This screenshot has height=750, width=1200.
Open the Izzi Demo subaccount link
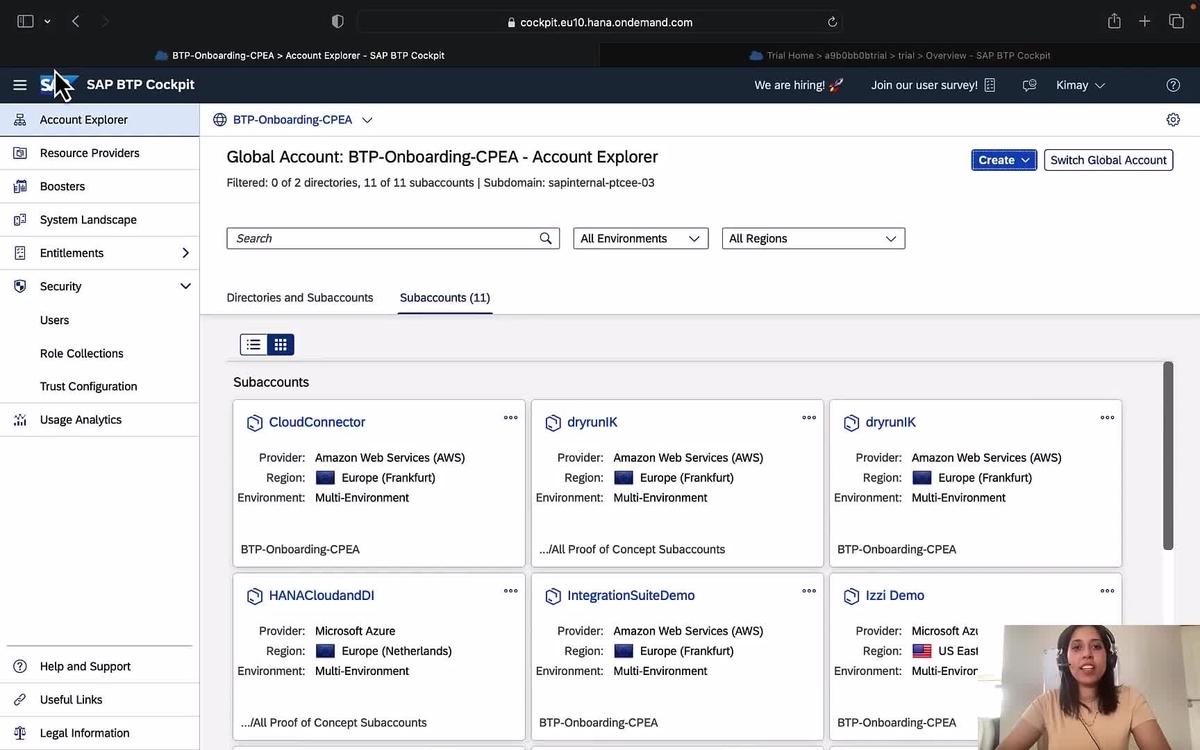coord(894,595)
